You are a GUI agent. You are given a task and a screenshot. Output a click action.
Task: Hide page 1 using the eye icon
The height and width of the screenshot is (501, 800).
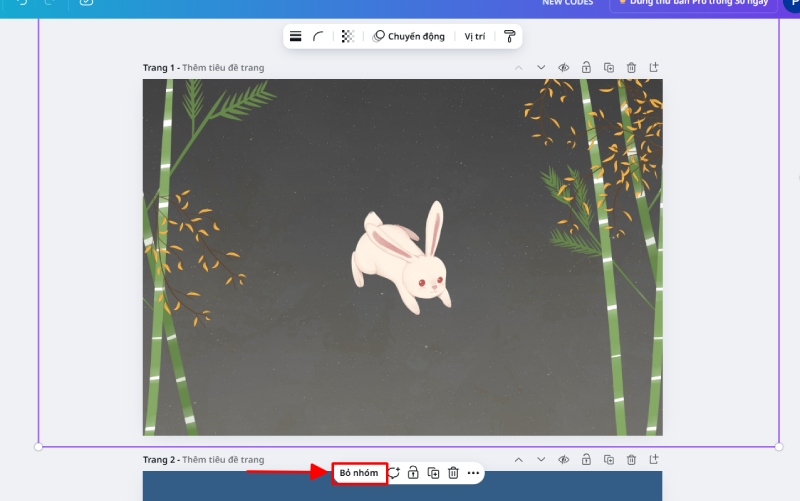pyautogui.click(x=564, y=68)
